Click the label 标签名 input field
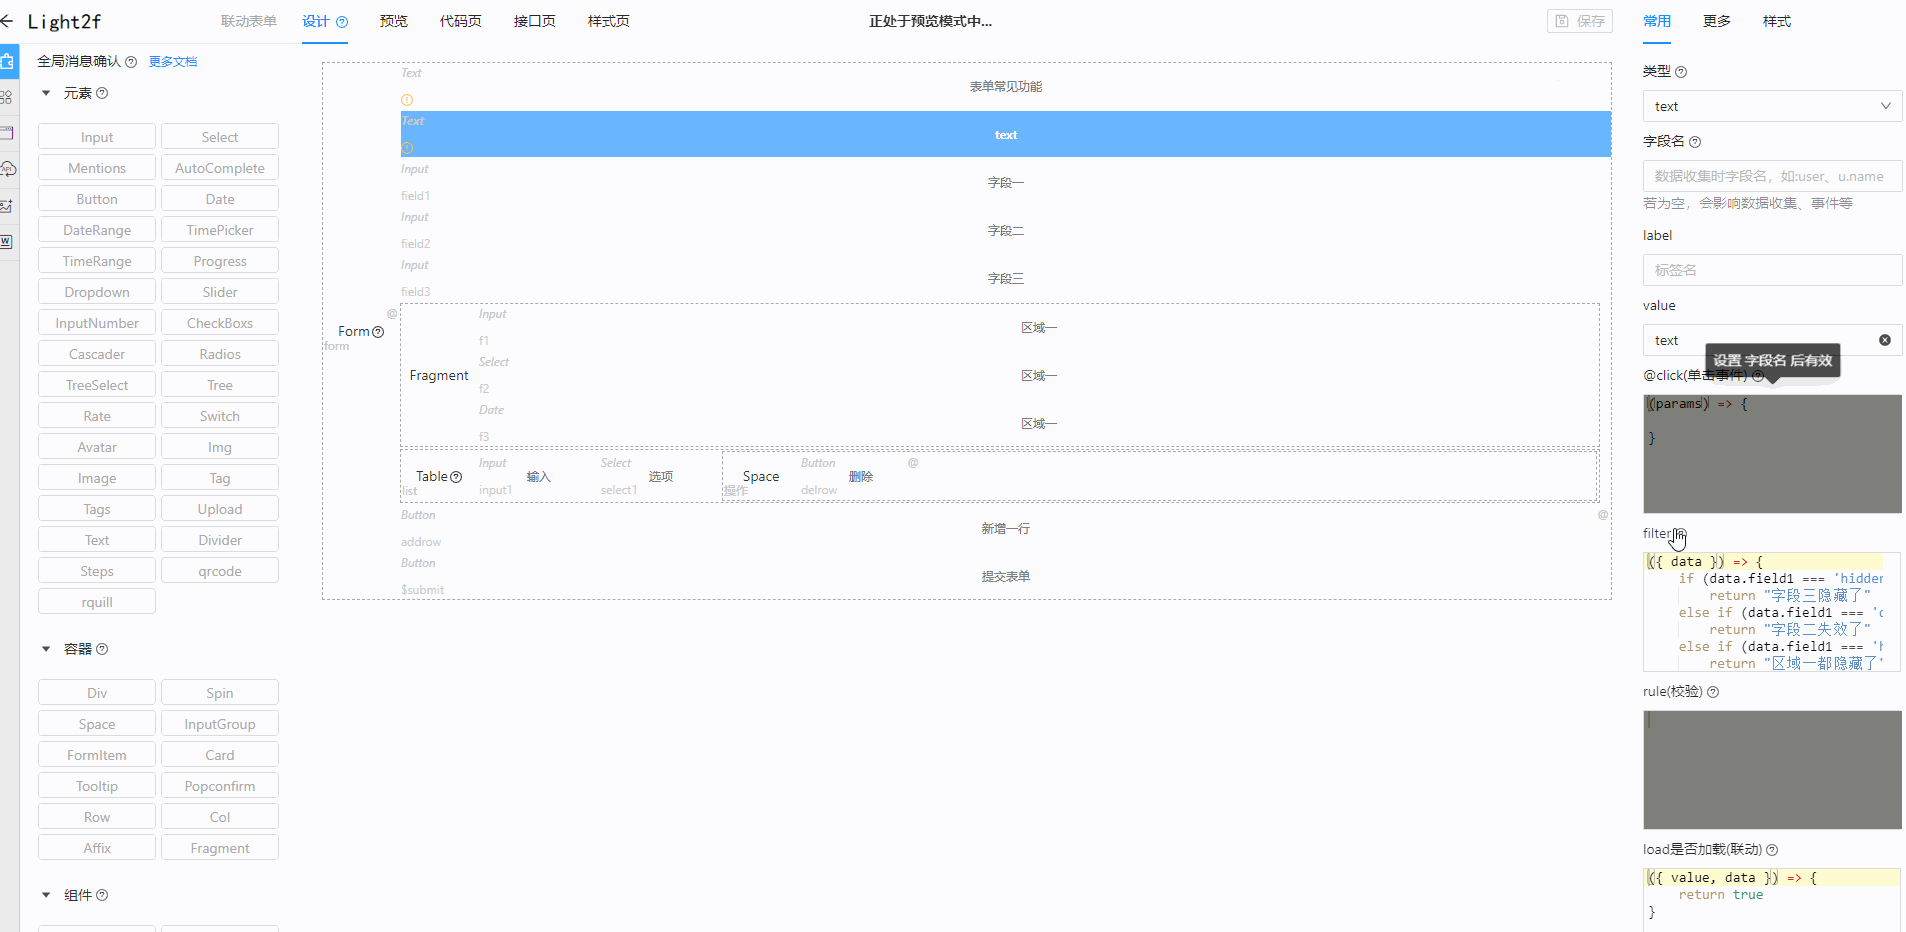This screenshot has width=1906, height=932. click(x=1772, y=270)
